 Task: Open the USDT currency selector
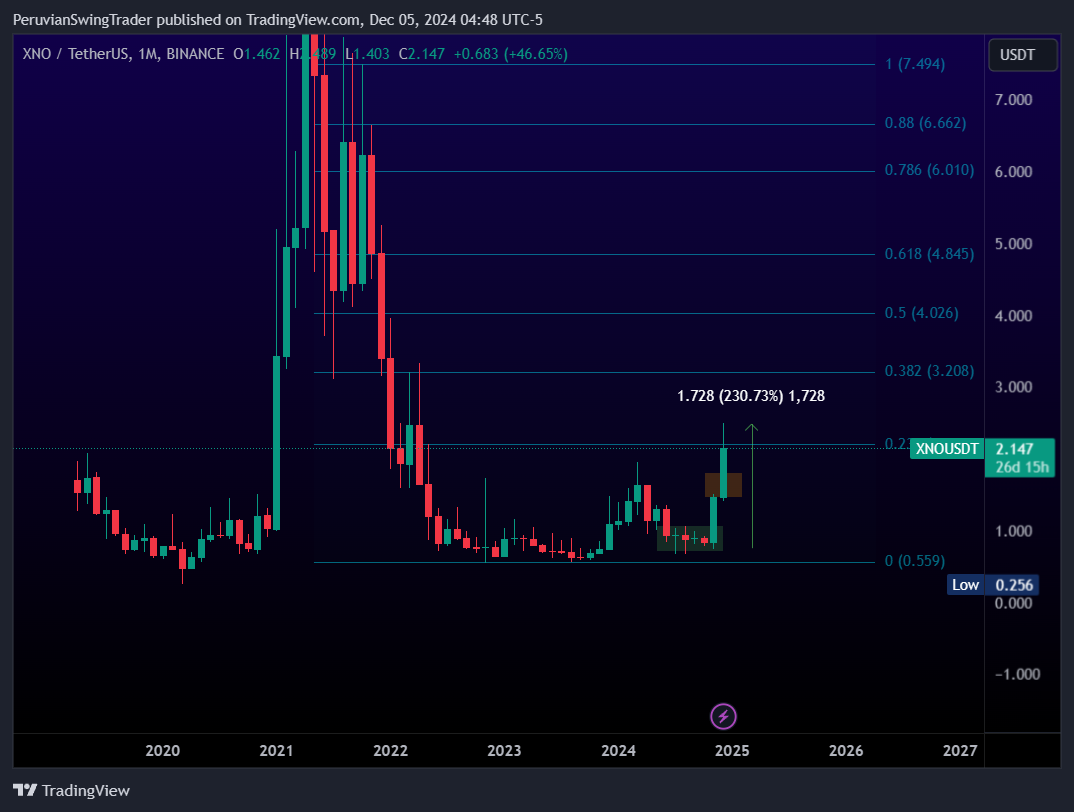pos(1022,55)
